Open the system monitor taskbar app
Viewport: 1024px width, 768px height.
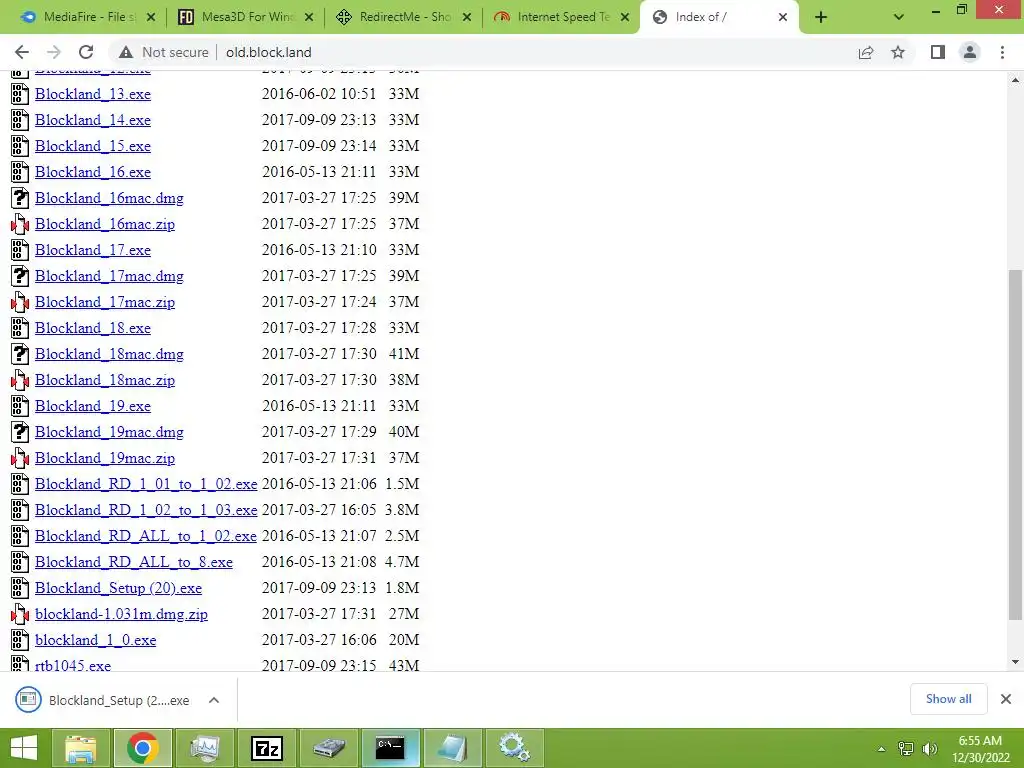(205, 748)
